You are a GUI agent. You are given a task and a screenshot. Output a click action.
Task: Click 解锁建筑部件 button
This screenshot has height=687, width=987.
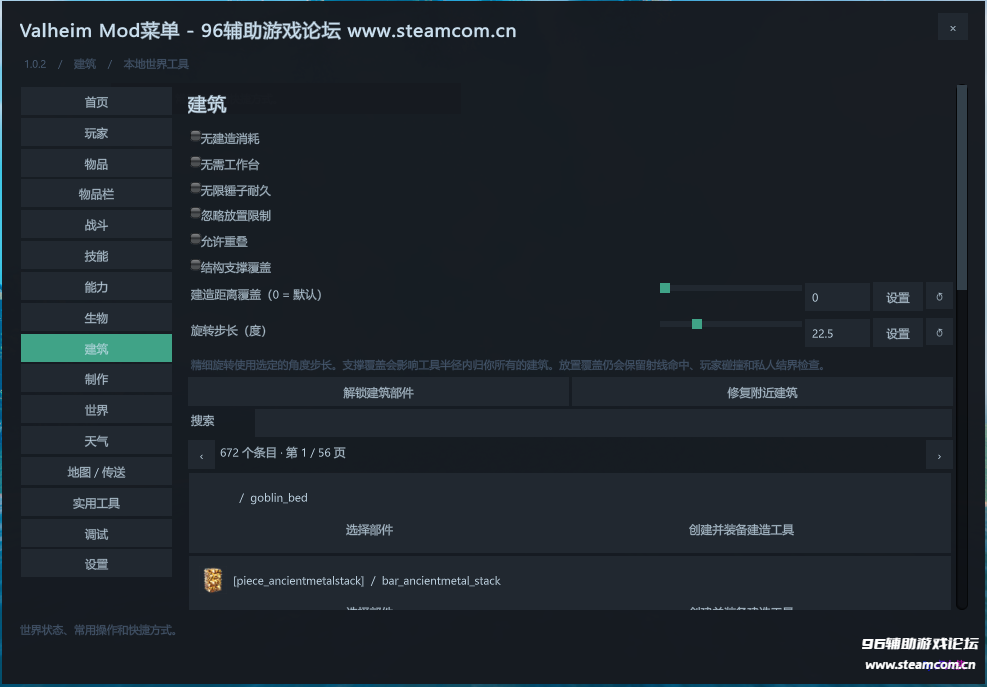click(378, 392)
